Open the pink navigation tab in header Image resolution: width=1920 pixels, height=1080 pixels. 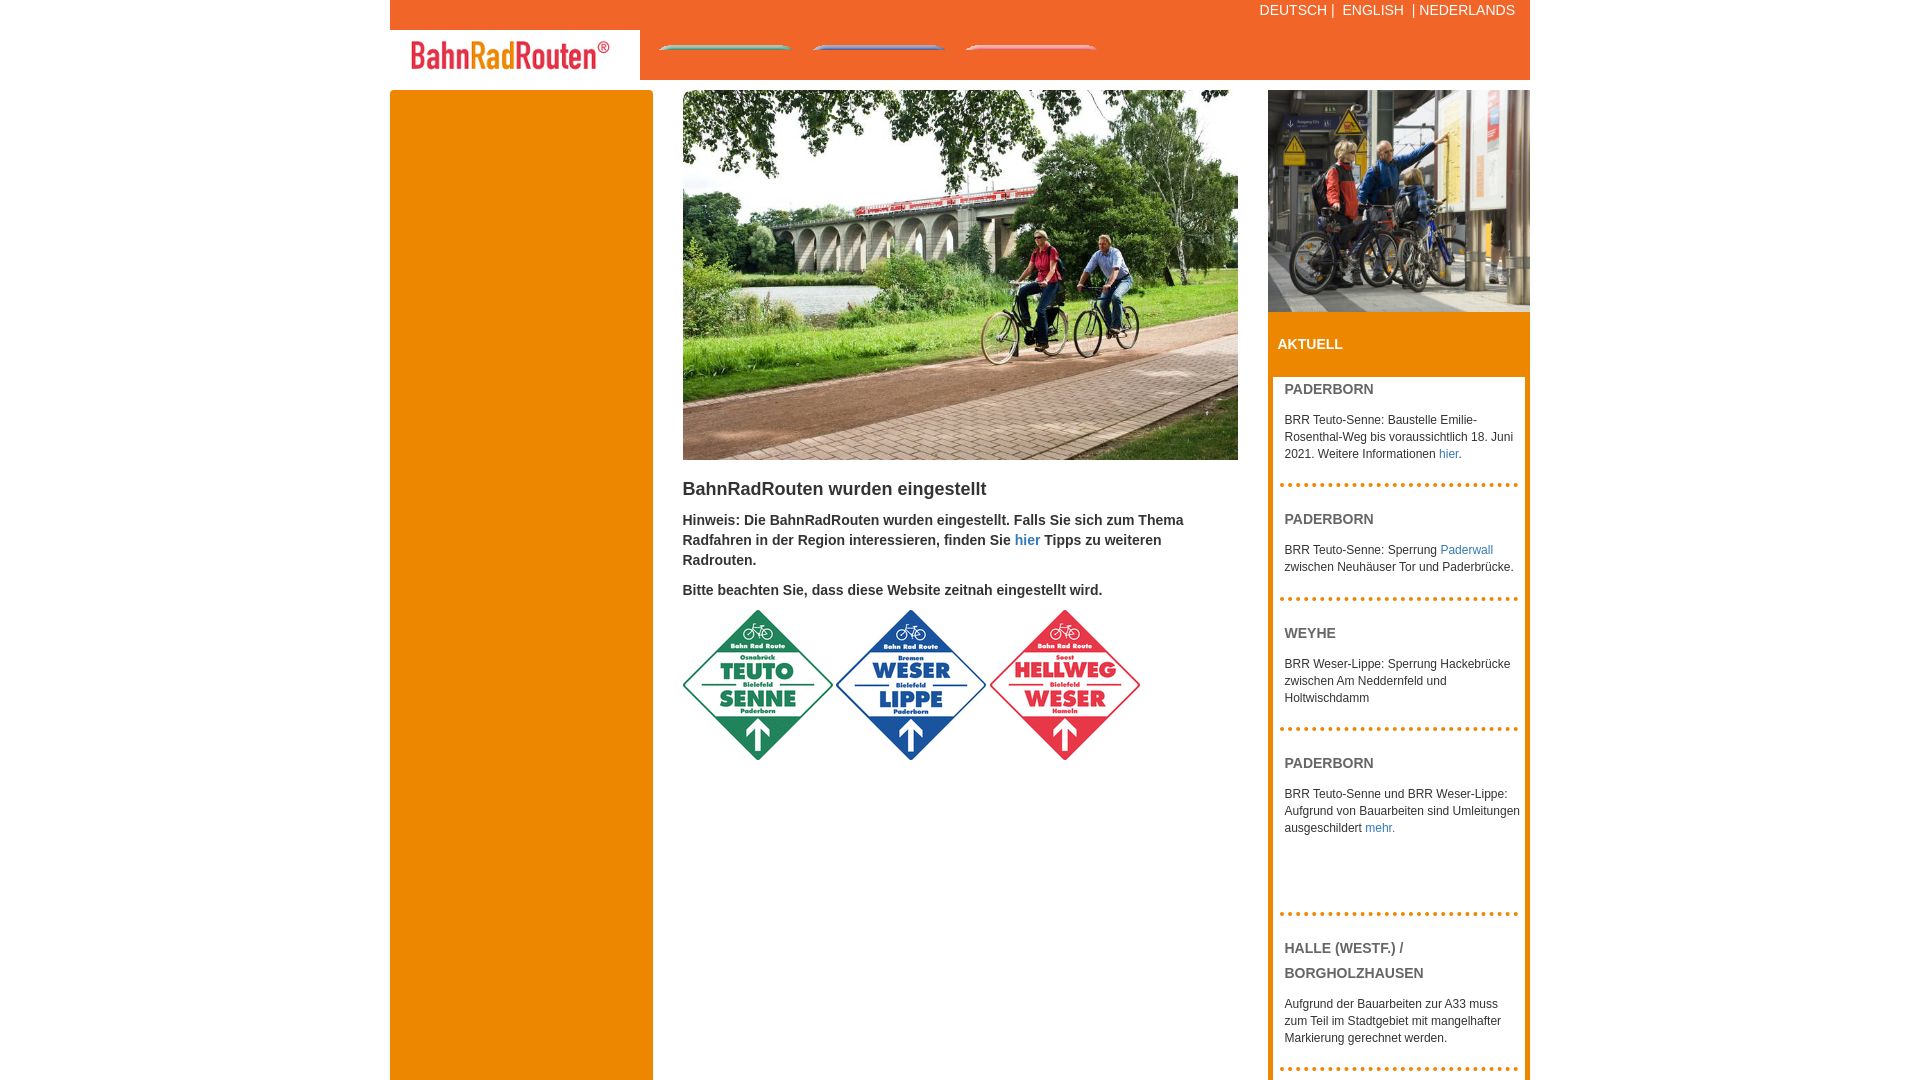point(1031,49)
